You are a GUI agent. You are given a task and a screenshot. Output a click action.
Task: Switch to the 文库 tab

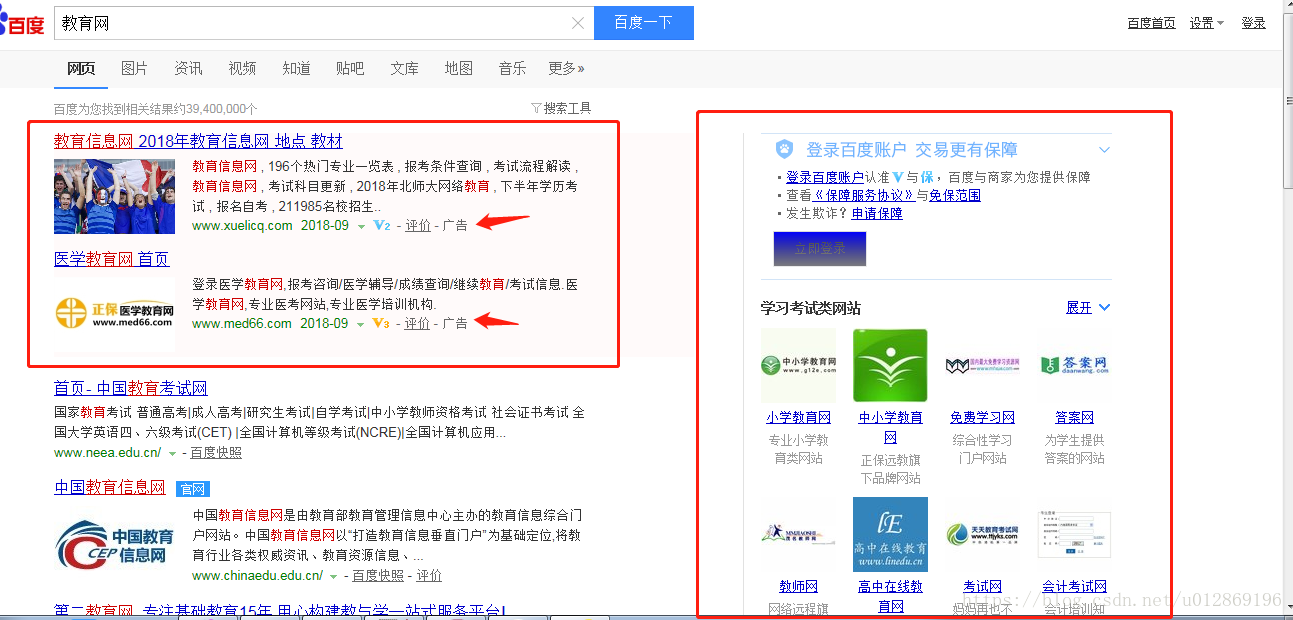pyautogui.click(x=404, y=68)
